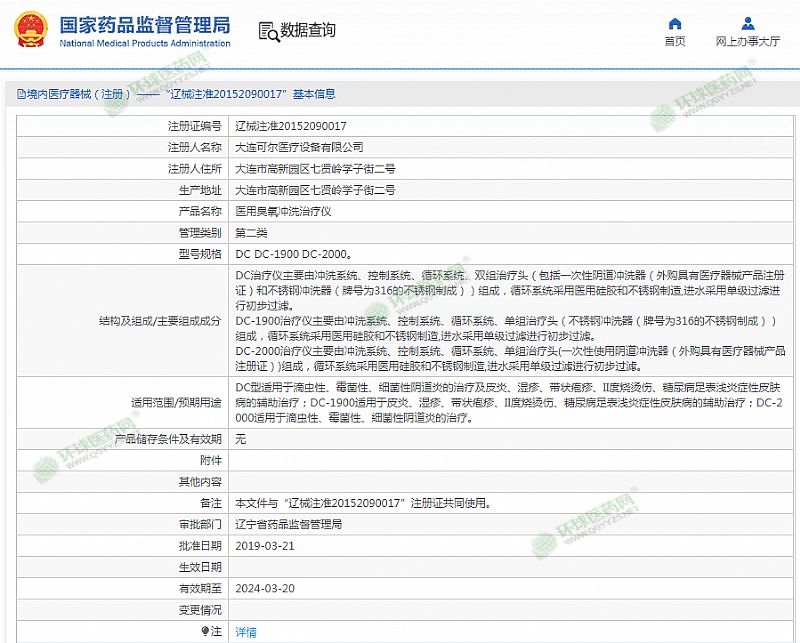Click the 网上办事大厅 person icon
Image resolution: width=800 pixels, height=643 pixels.
[748, 23]
